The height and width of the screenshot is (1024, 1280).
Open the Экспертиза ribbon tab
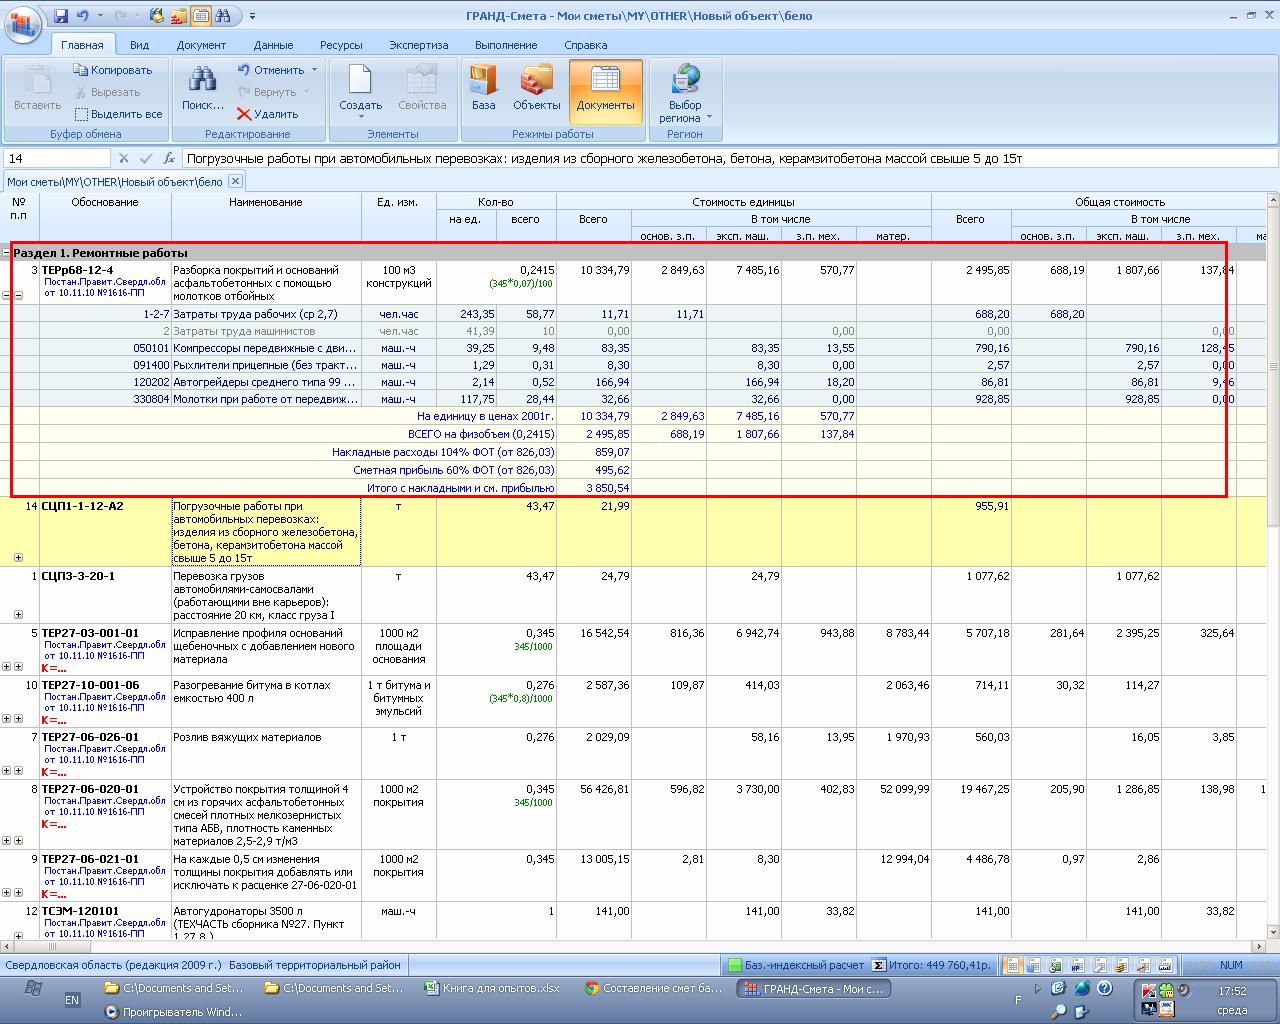click(x=418, y=45)
